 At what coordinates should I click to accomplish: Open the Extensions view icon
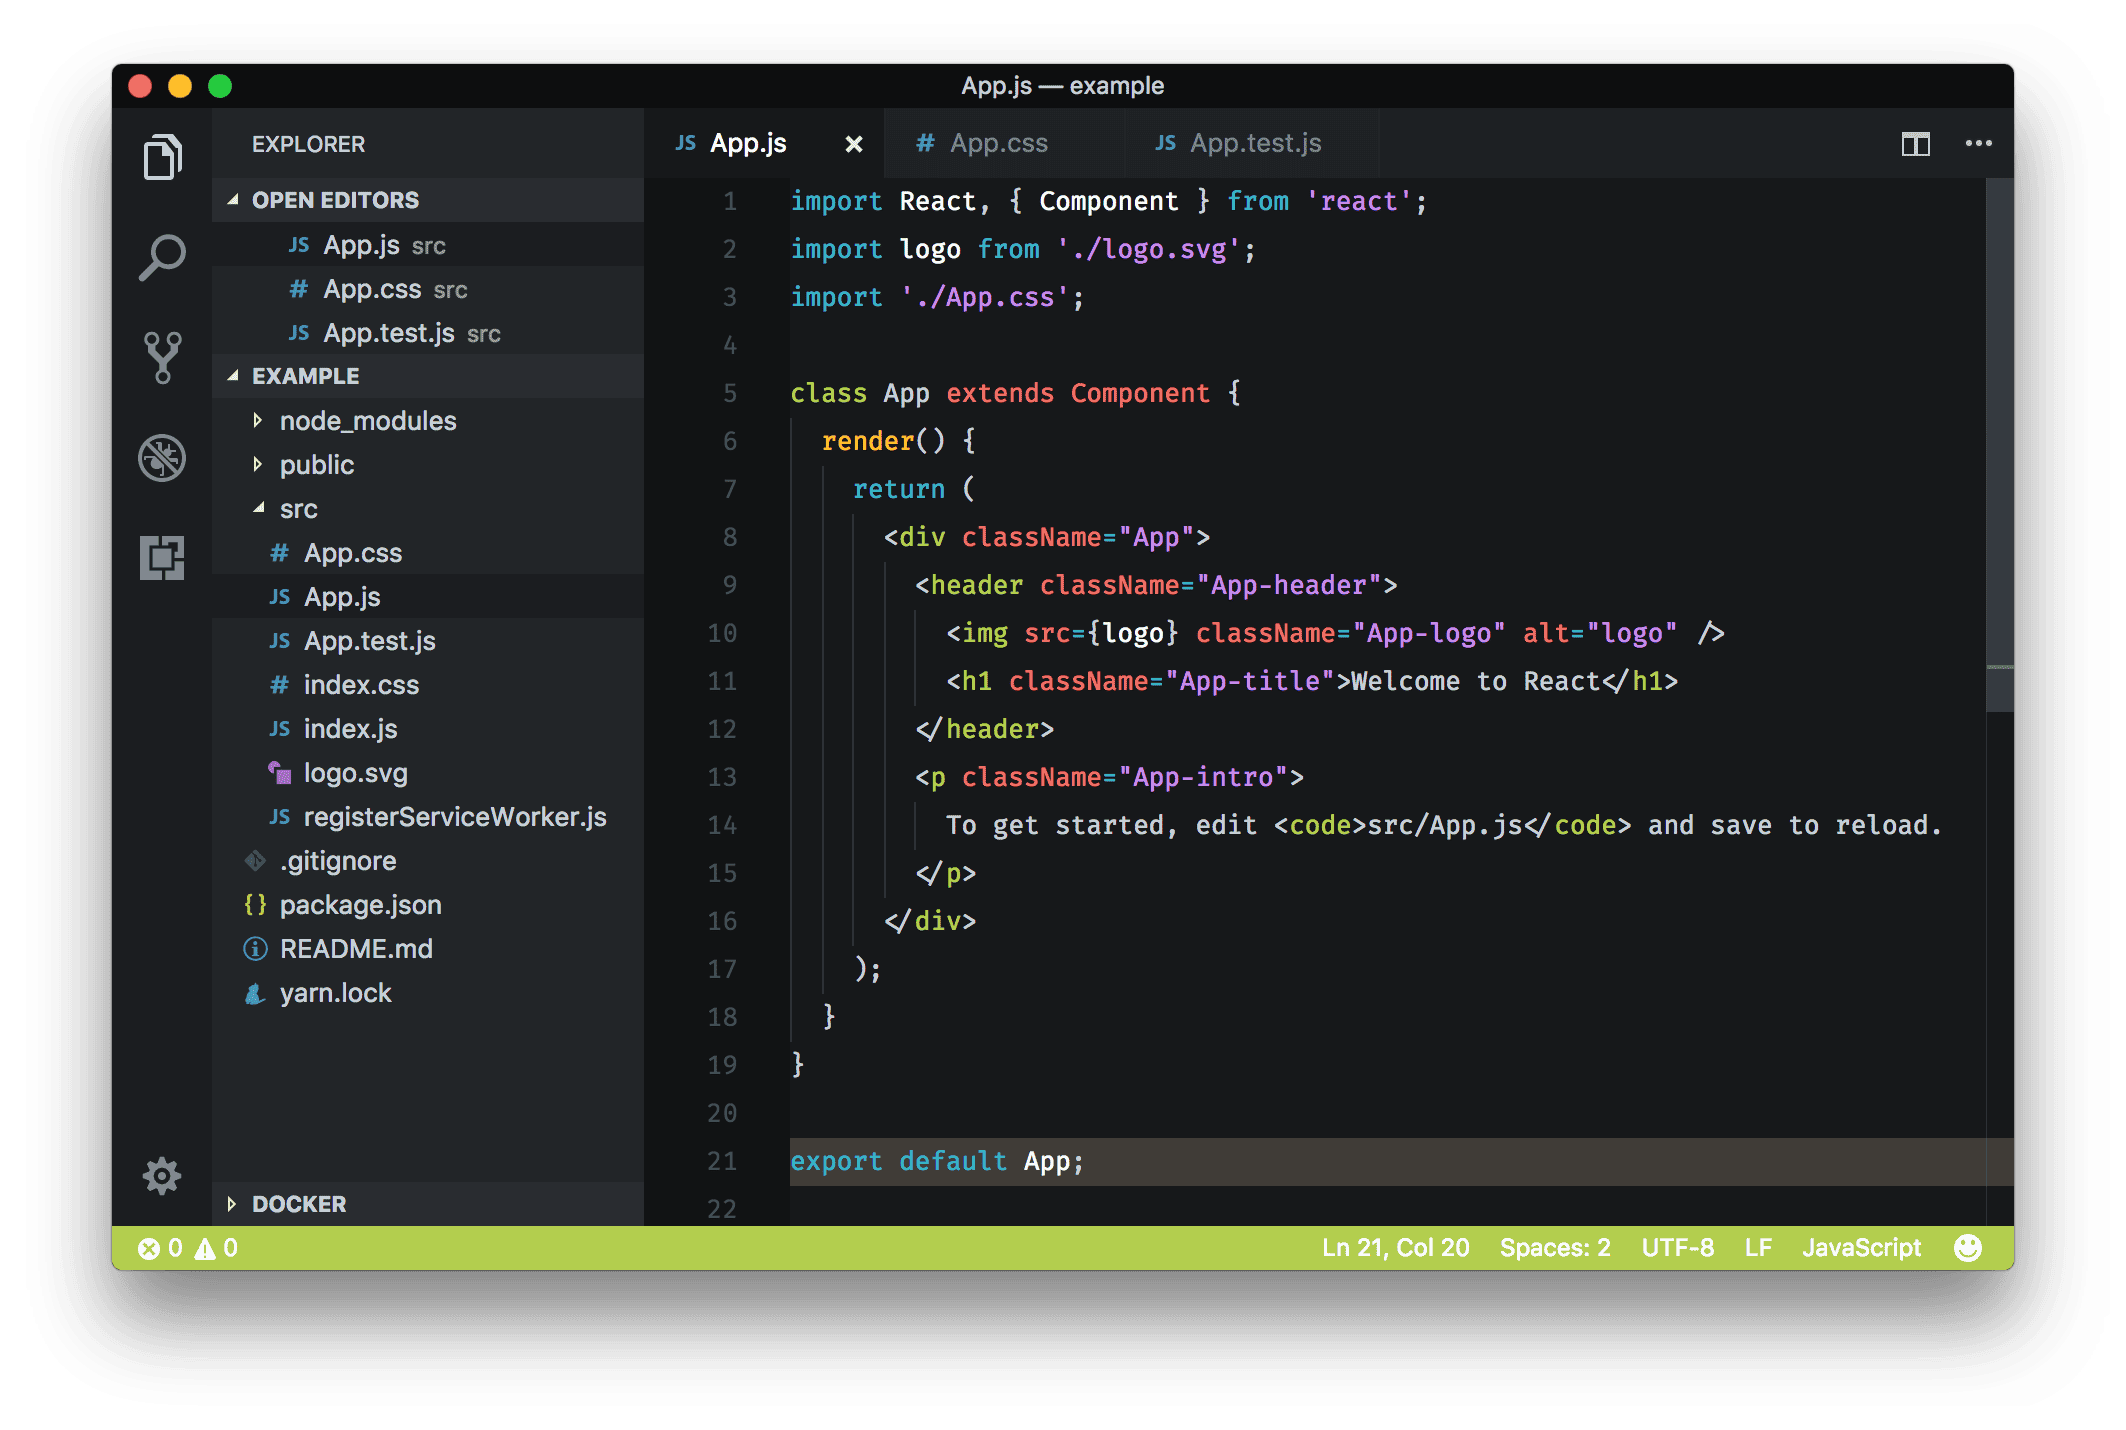coord(162,557)
